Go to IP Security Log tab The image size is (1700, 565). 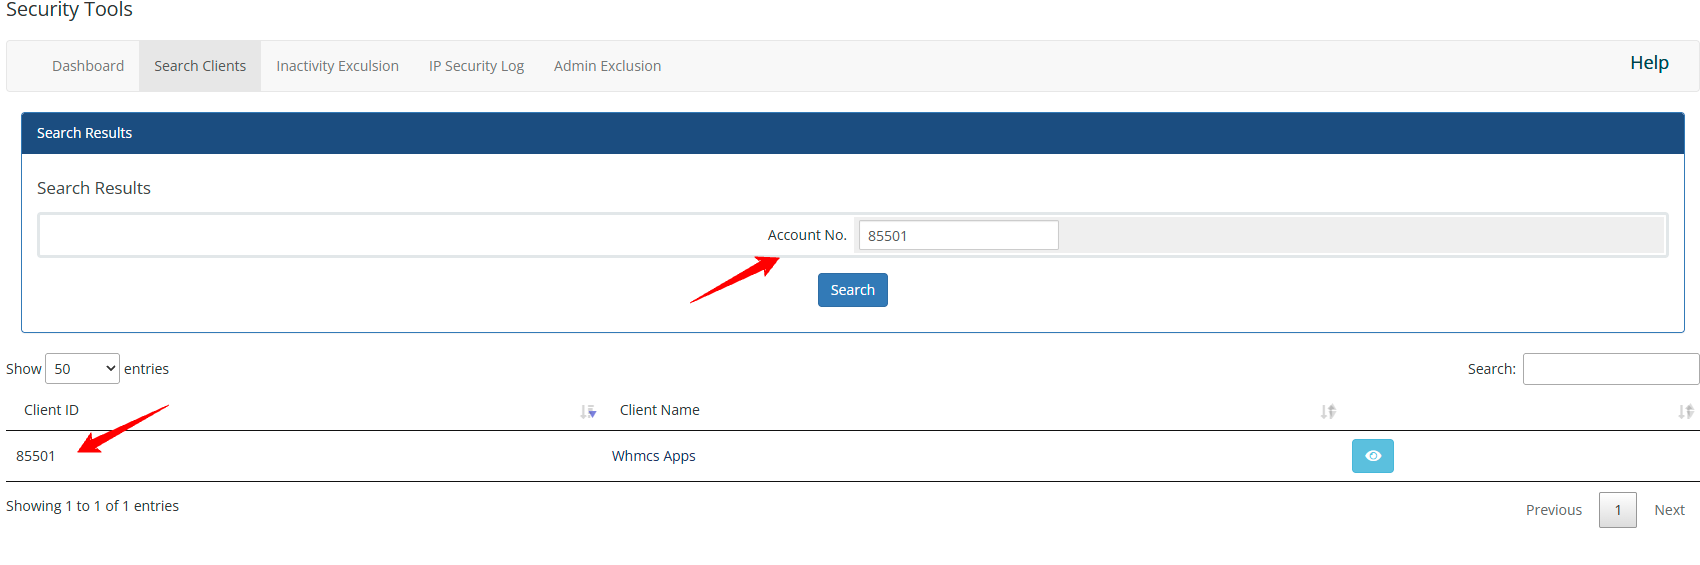(476, 66)
